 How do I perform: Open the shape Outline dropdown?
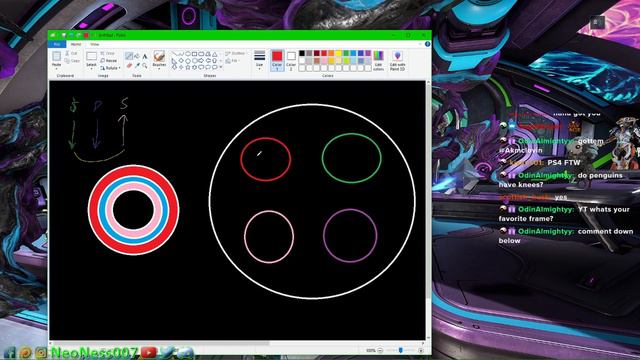[x=235, y=53]
